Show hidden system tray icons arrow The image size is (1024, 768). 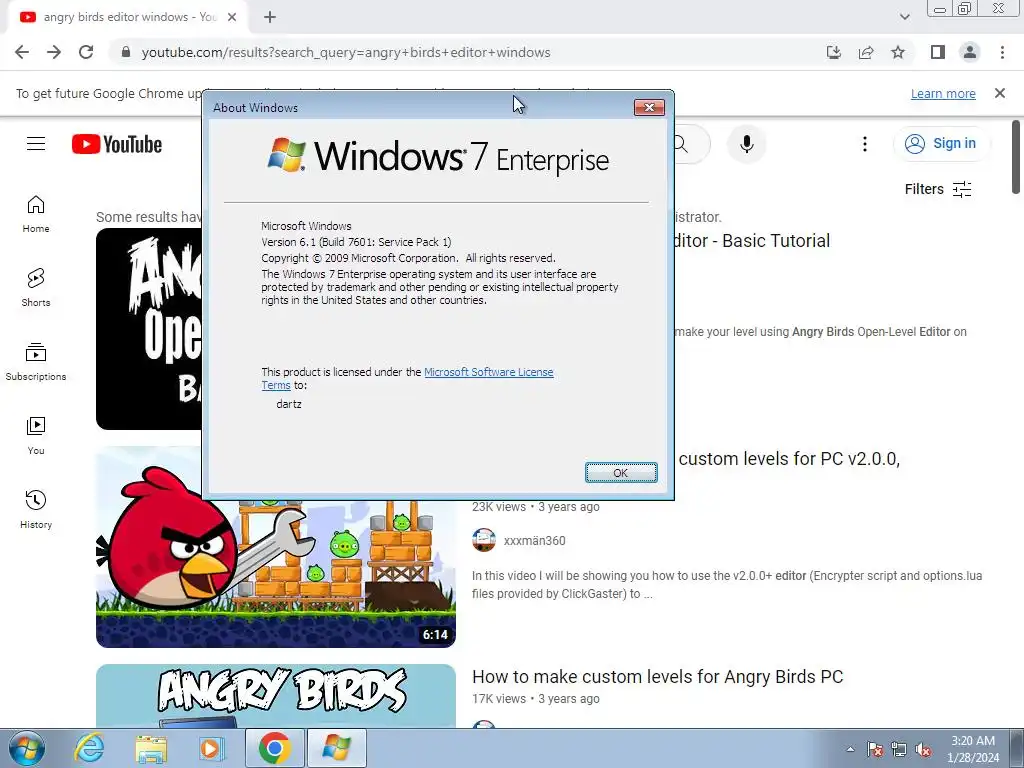850,749
